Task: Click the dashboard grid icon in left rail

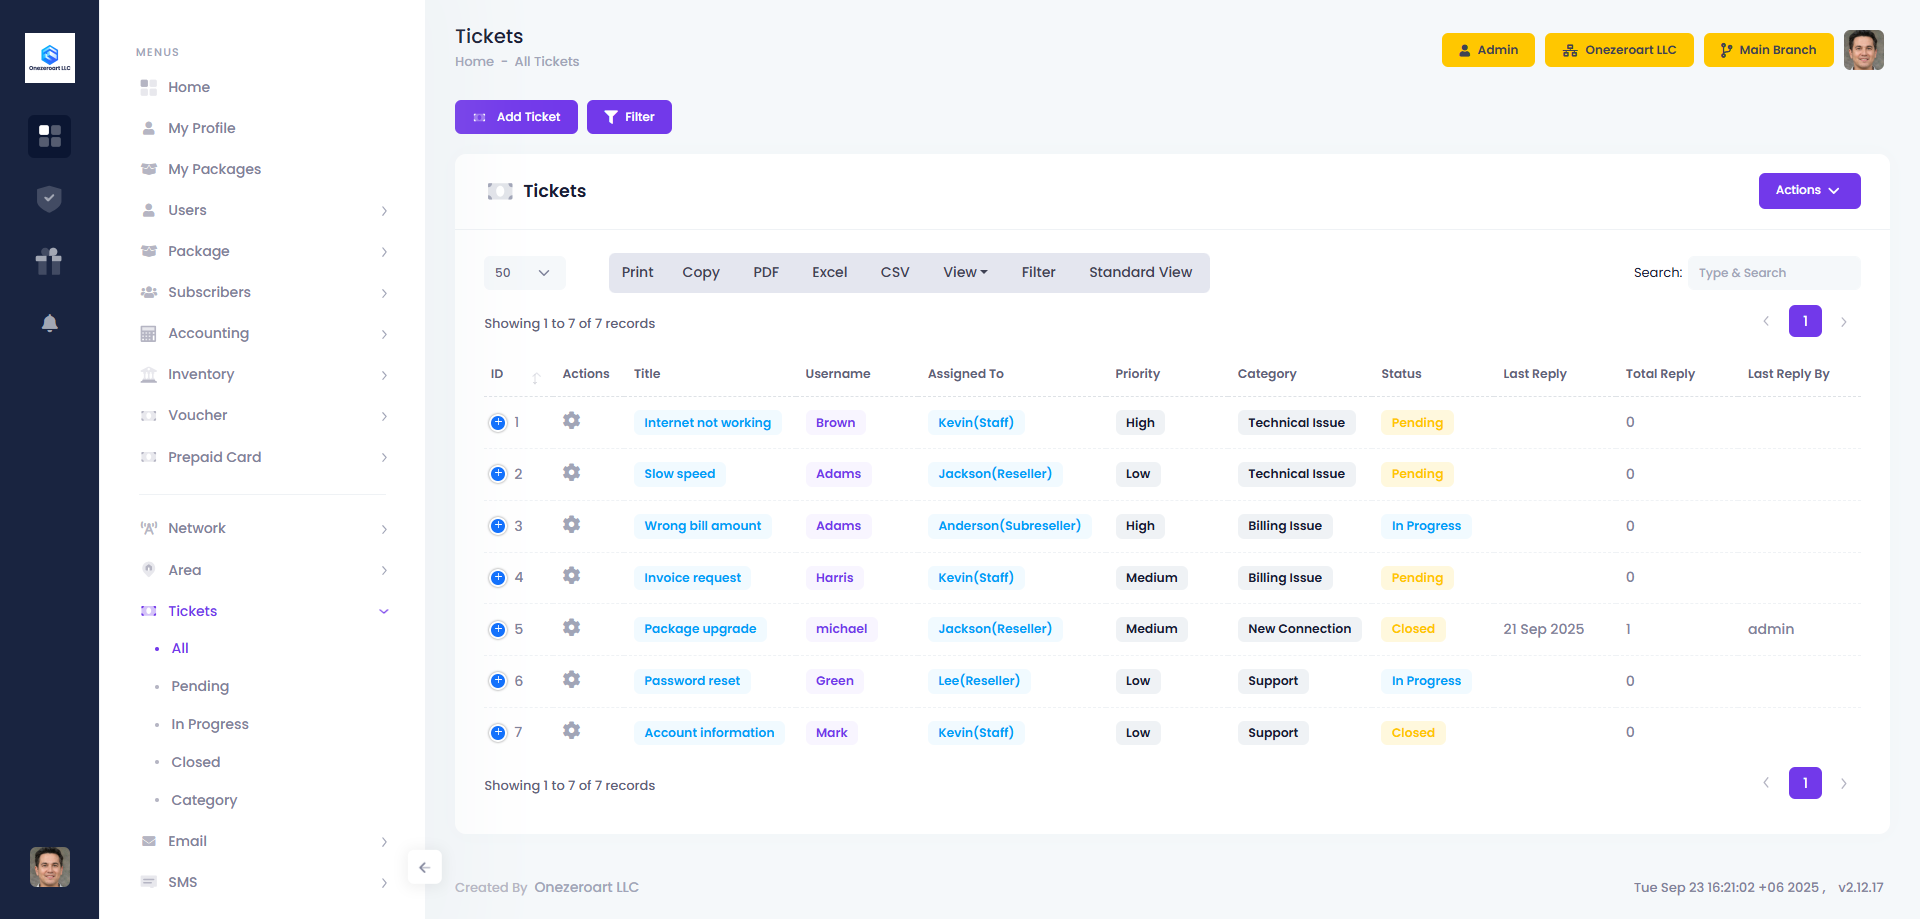Action: tap(49, 136)
